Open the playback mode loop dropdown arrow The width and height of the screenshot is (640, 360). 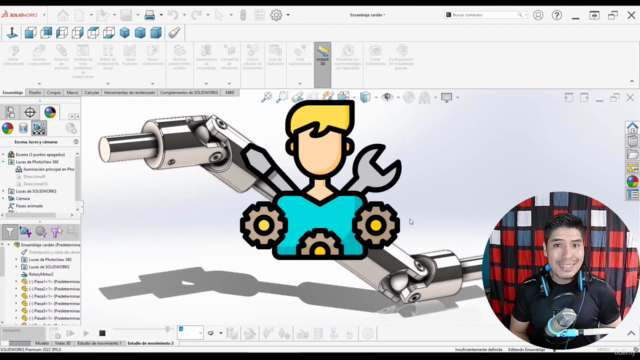(221, 333)
